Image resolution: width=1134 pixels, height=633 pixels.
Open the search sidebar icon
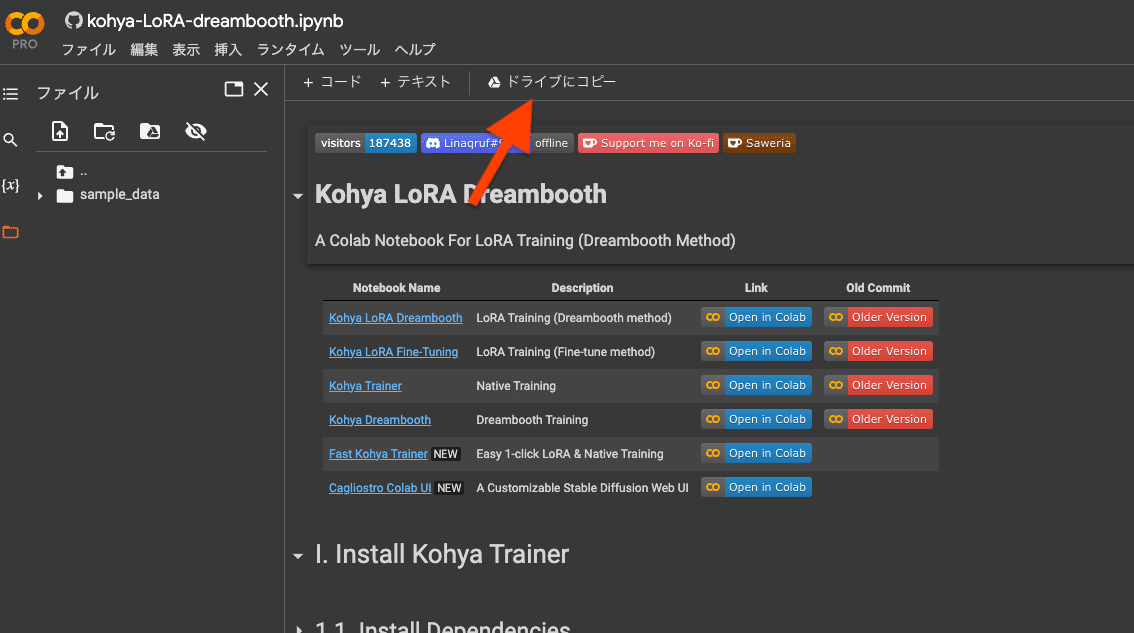(11, 140)
